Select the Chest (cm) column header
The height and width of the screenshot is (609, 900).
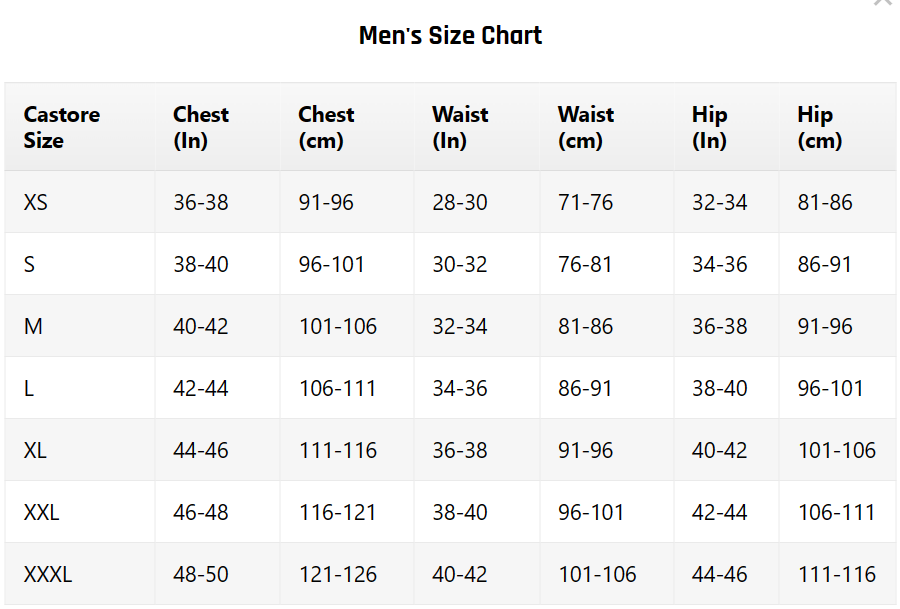[326, 127]
